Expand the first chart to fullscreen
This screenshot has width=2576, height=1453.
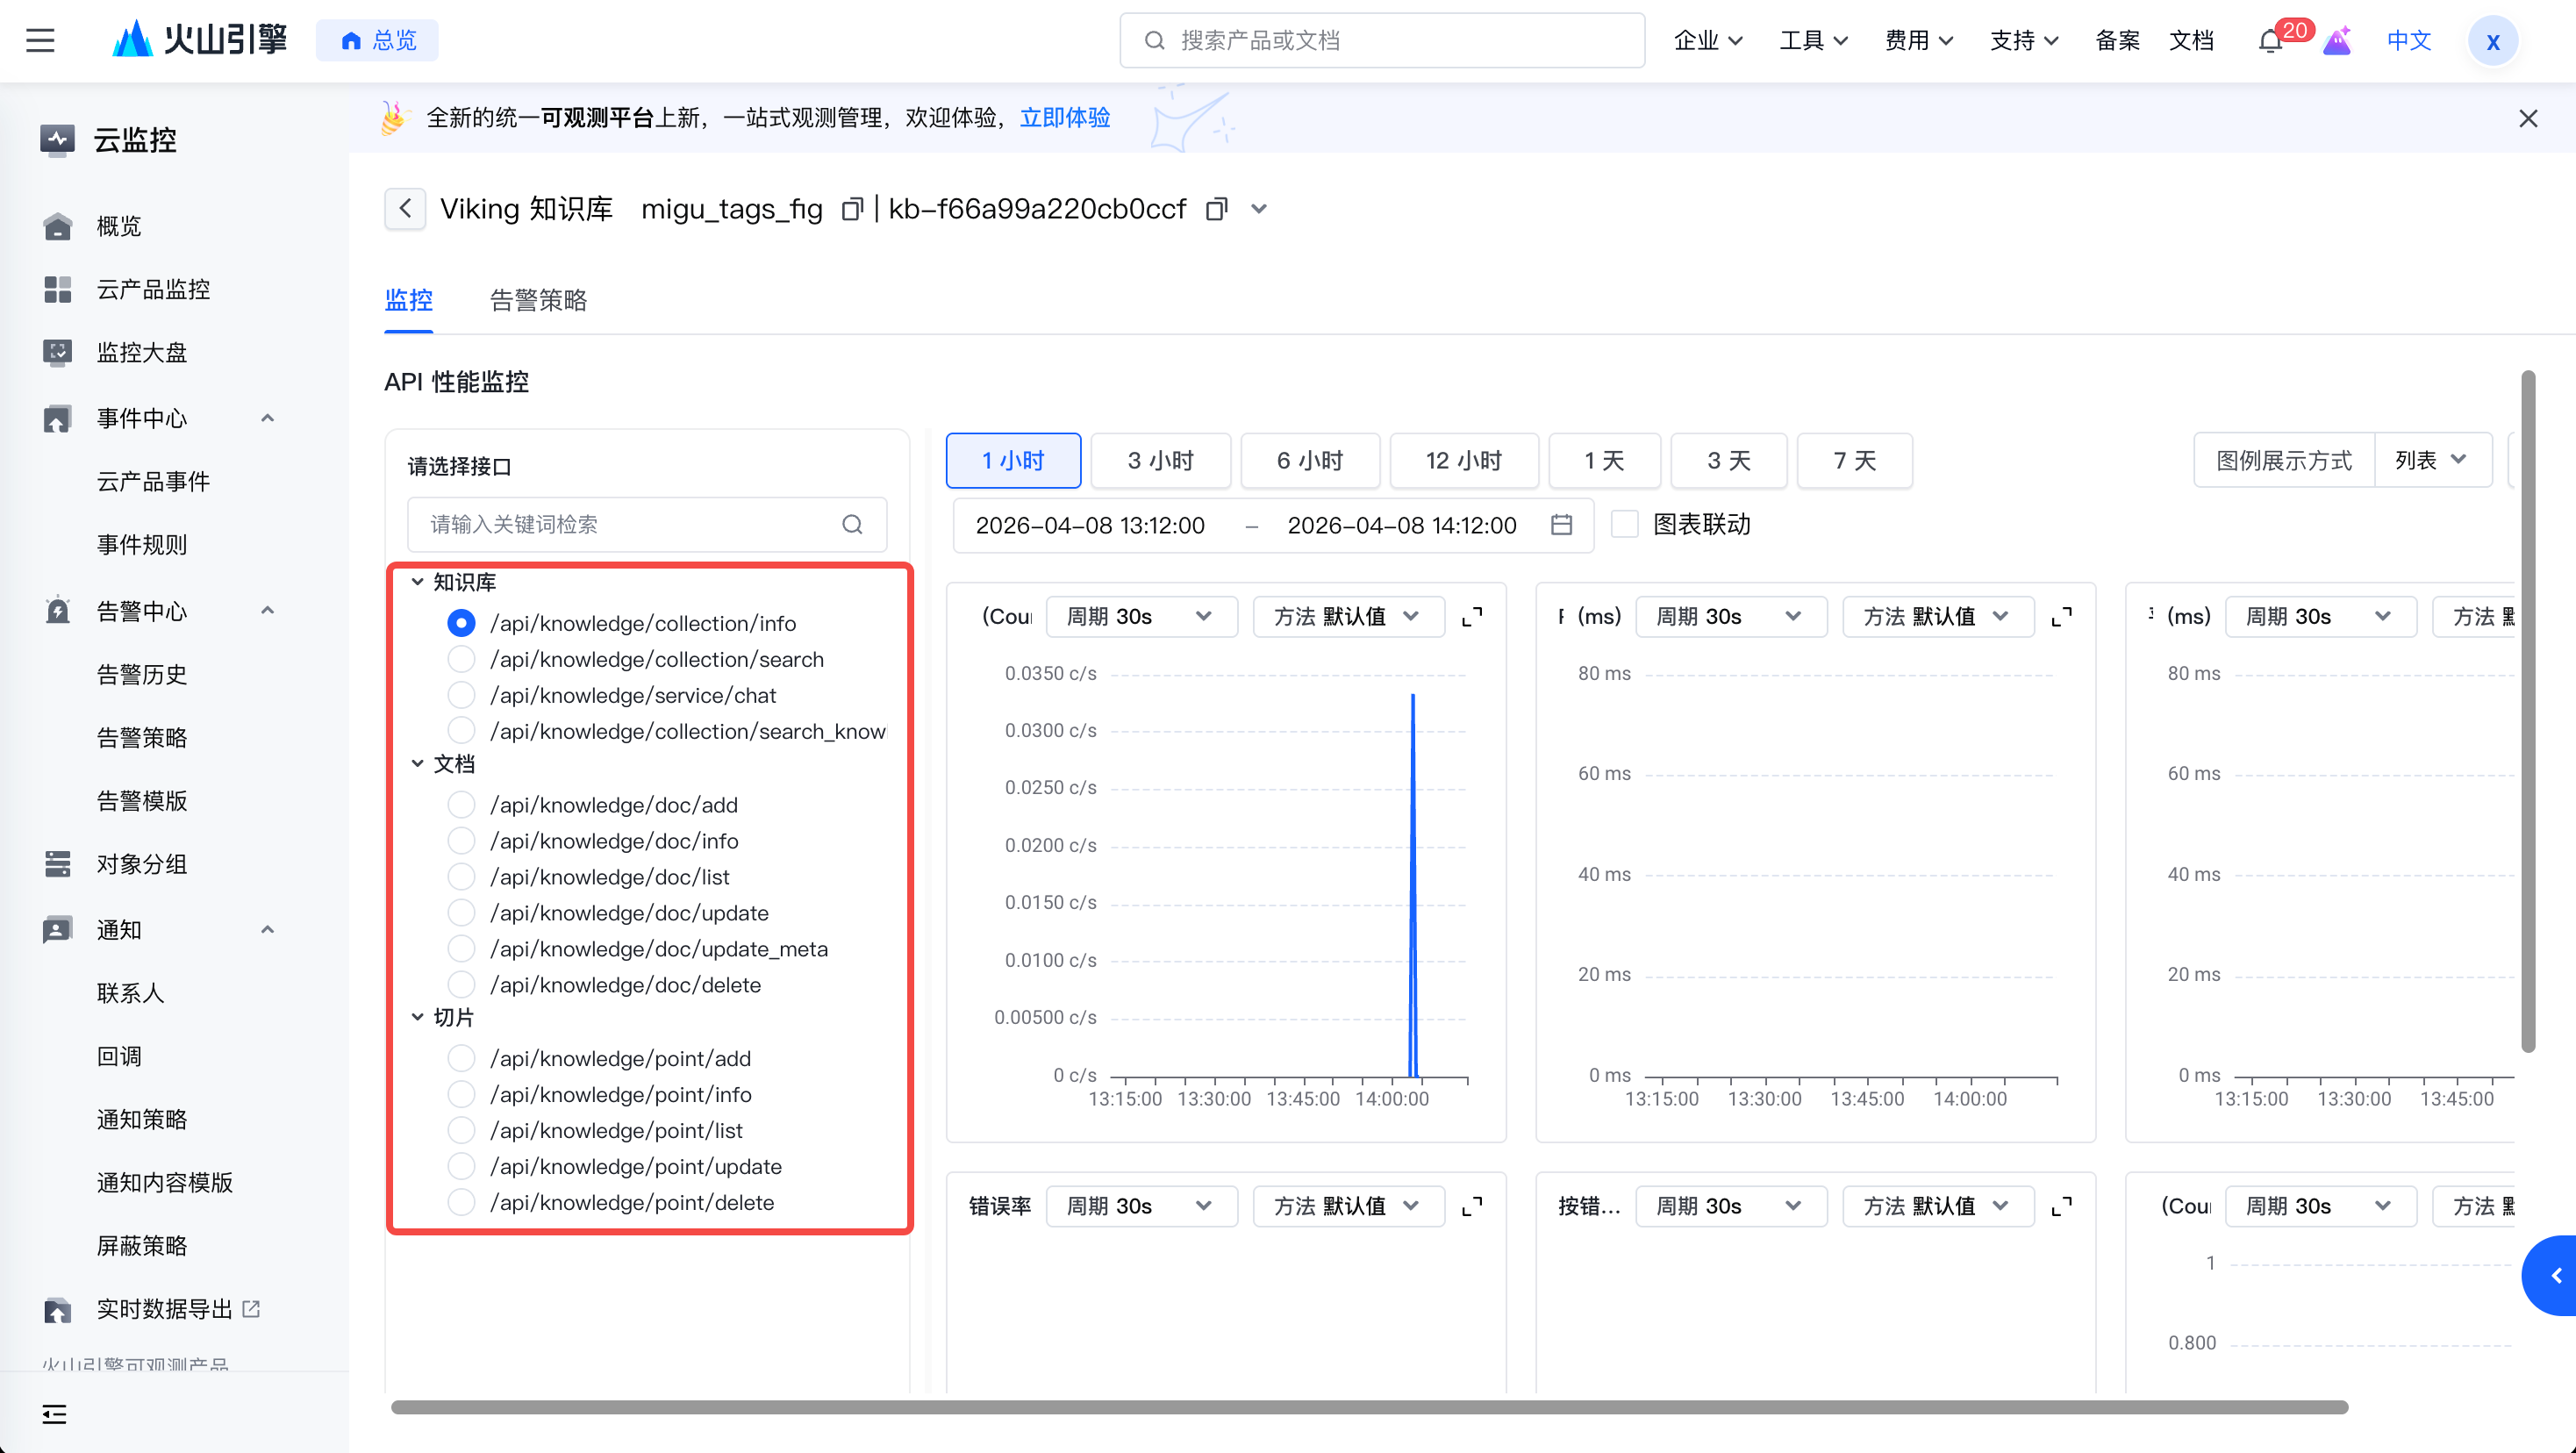pos(1472,617)
